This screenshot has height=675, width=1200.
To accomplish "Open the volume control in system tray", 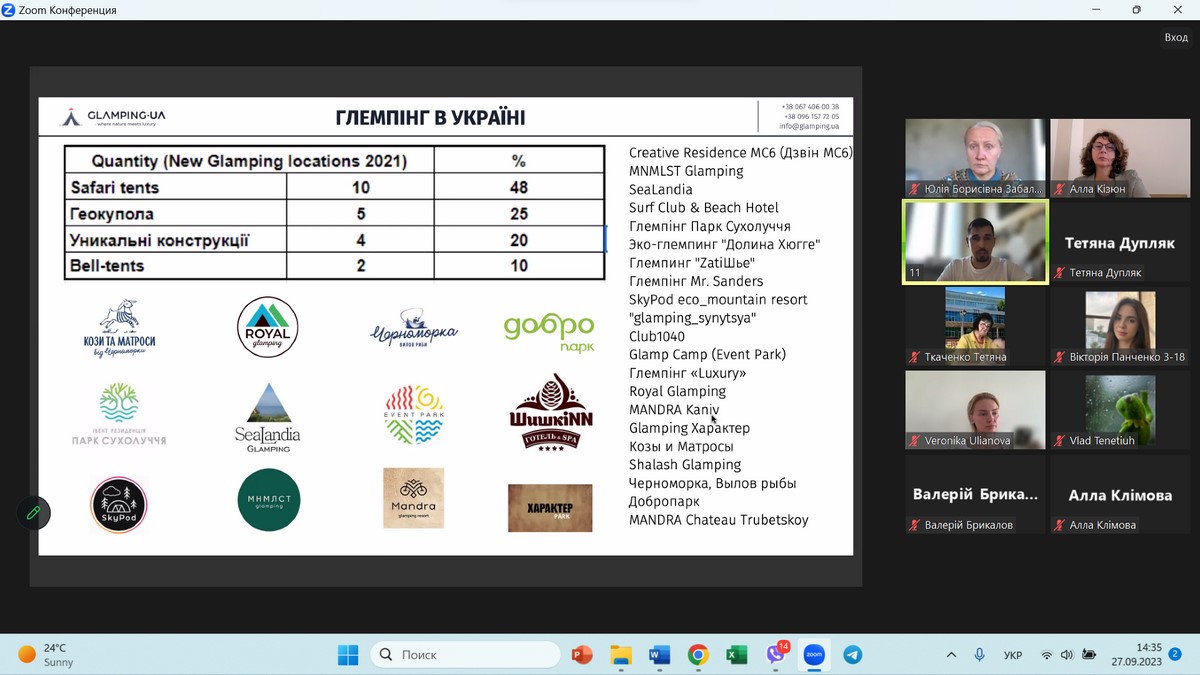I will [x=1067, y=655].
